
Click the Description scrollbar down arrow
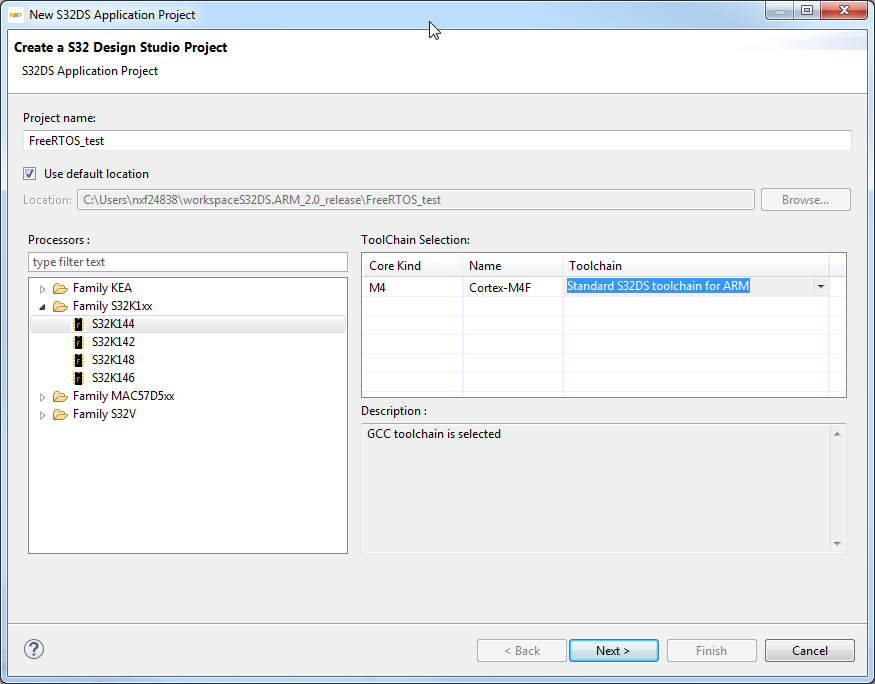tap(838, 544)
